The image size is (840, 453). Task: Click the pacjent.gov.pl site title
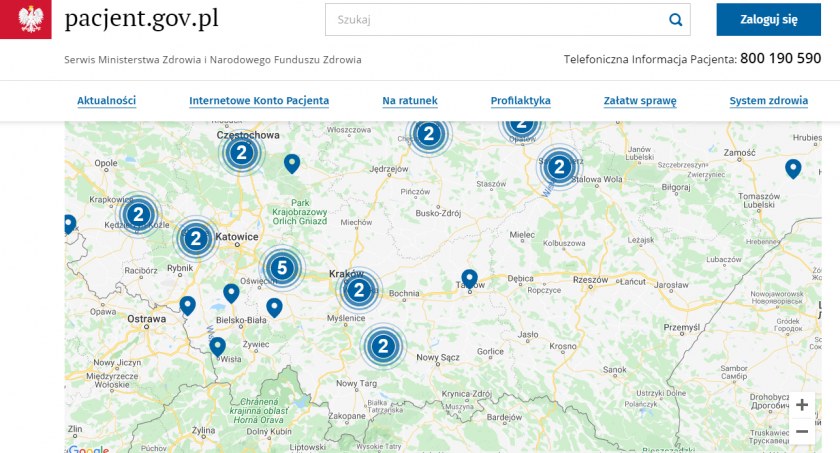click(x=141, y=19)
